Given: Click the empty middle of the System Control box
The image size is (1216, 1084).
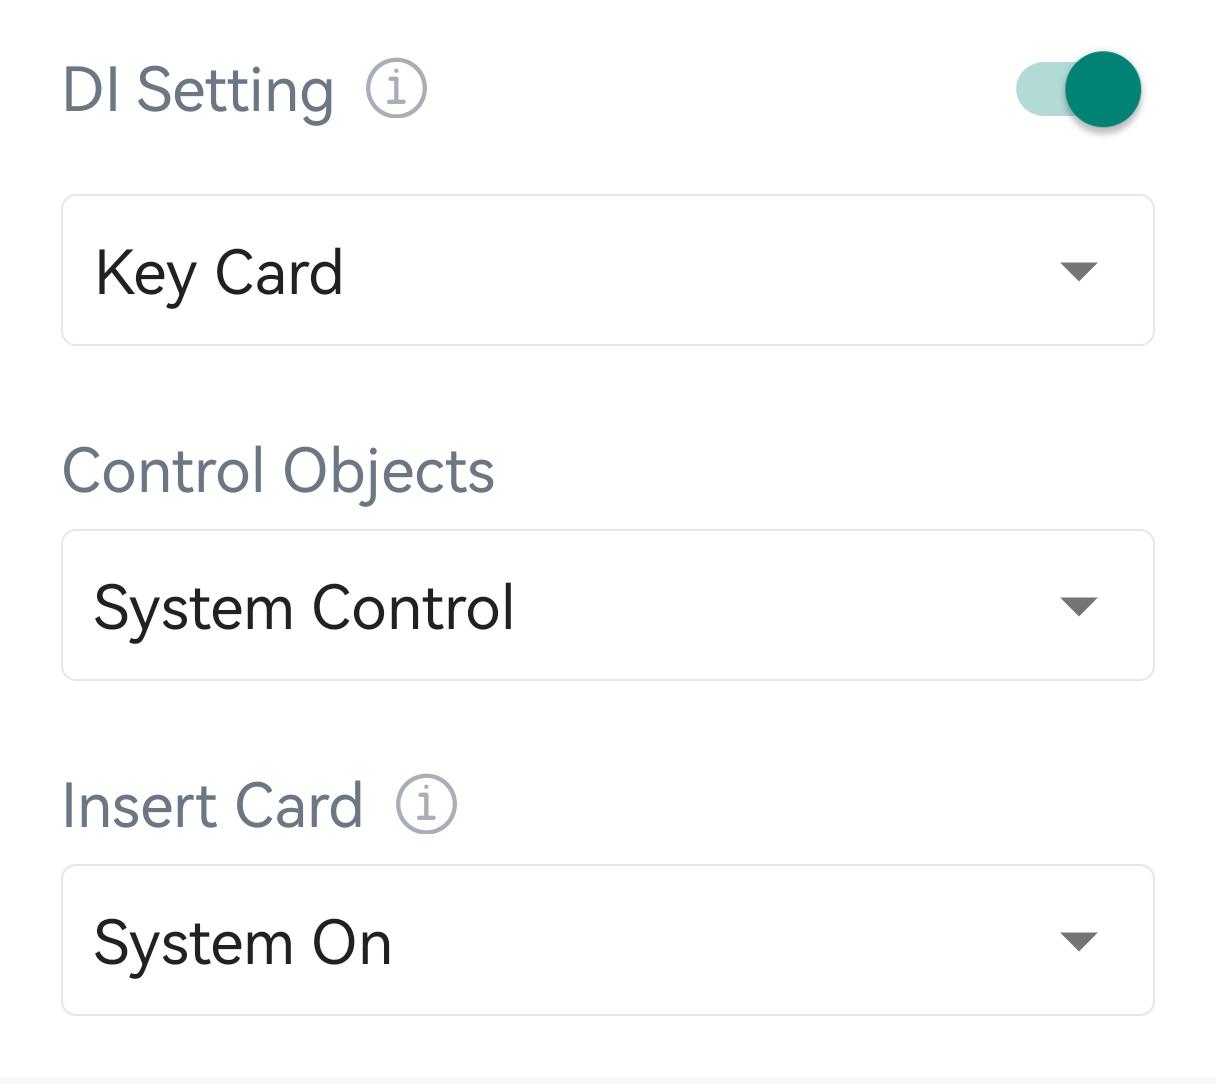Looking at the screenshot, I should pyautogui.click(x=780, y=605).
